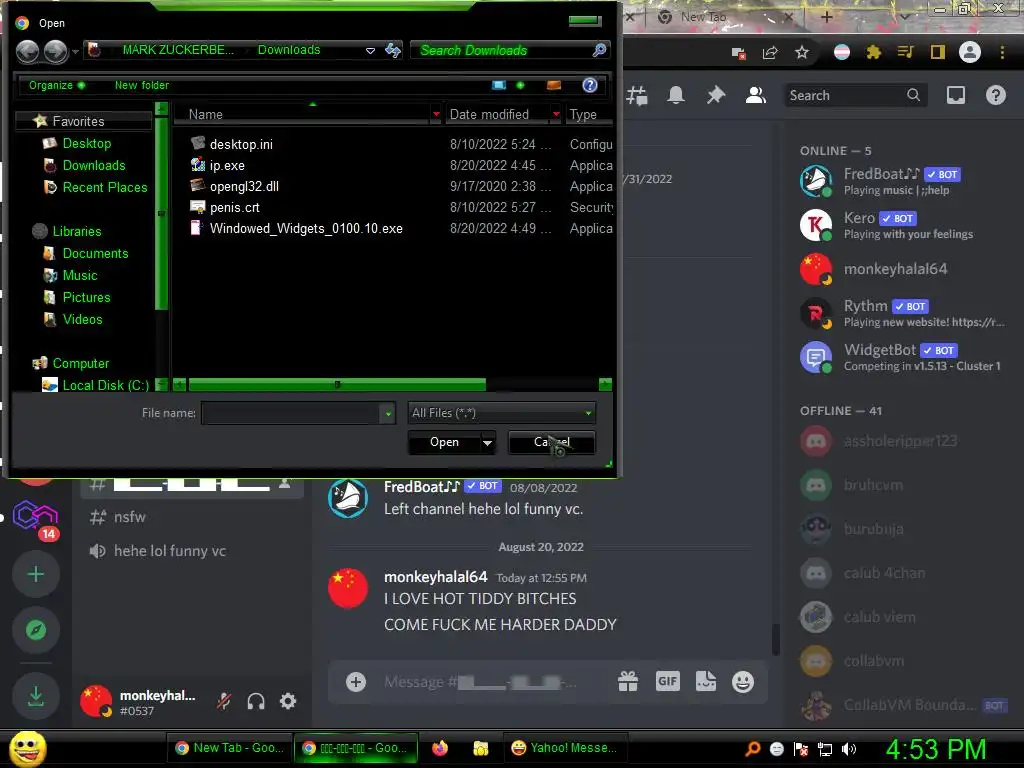Open Documents library
This screenshot has width=1024, height=768.
pos(95,253)
